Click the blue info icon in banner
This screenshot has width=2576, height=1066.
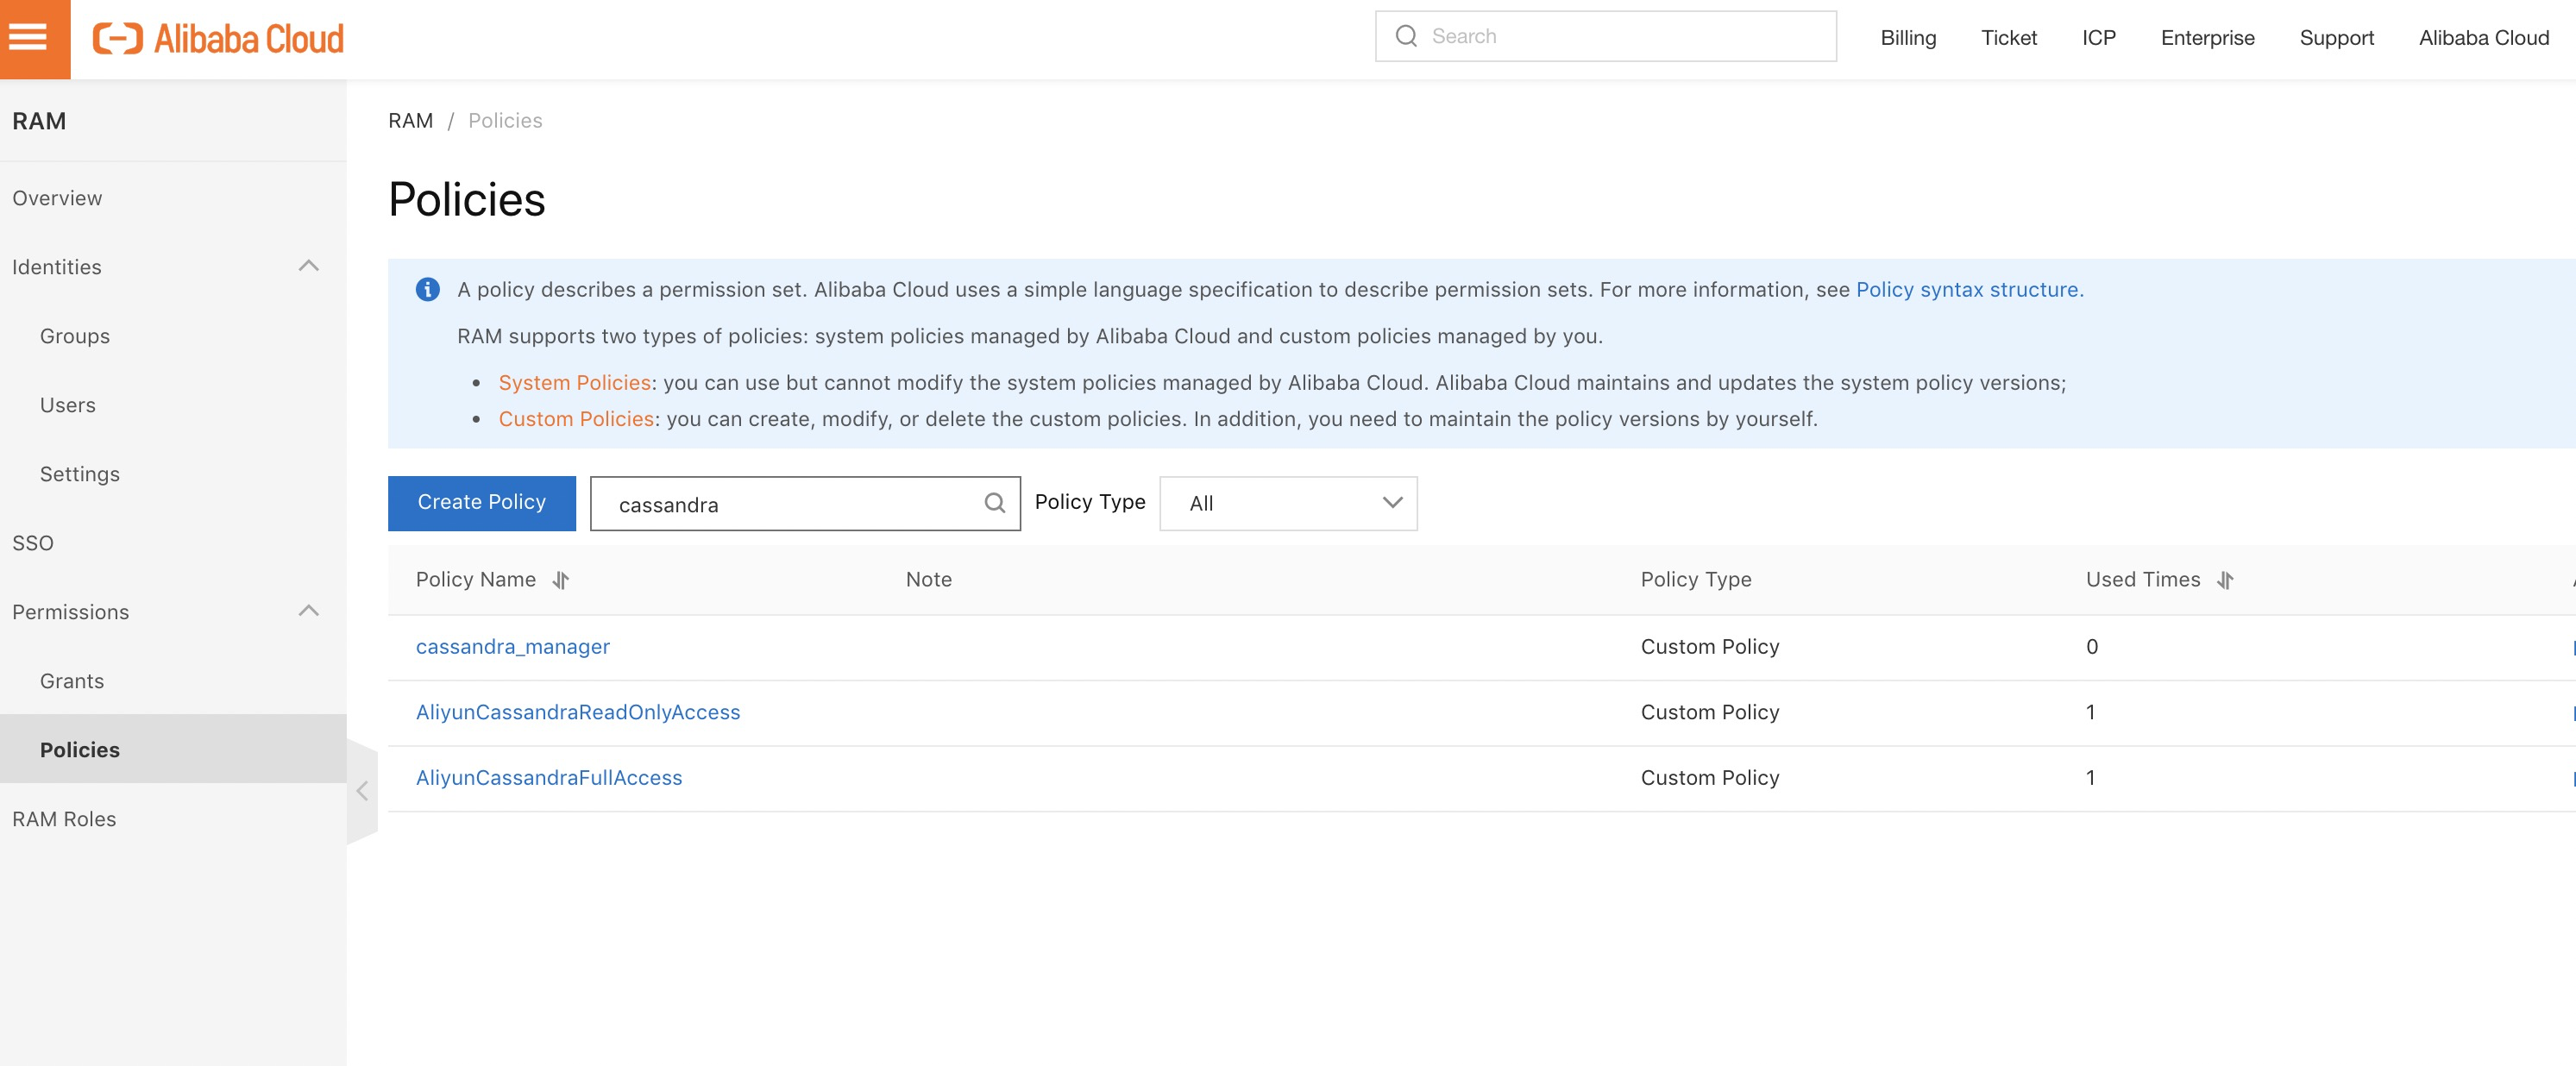[x=427, y=289]
